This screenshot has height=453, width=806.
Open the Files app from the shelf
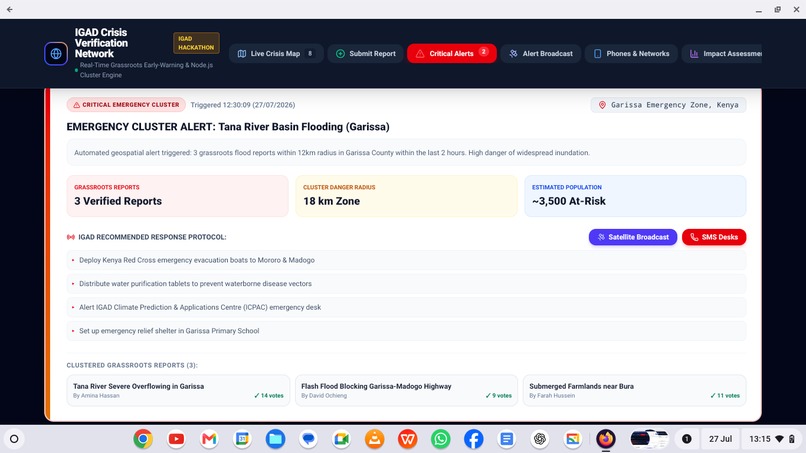(x=276, y=439)
